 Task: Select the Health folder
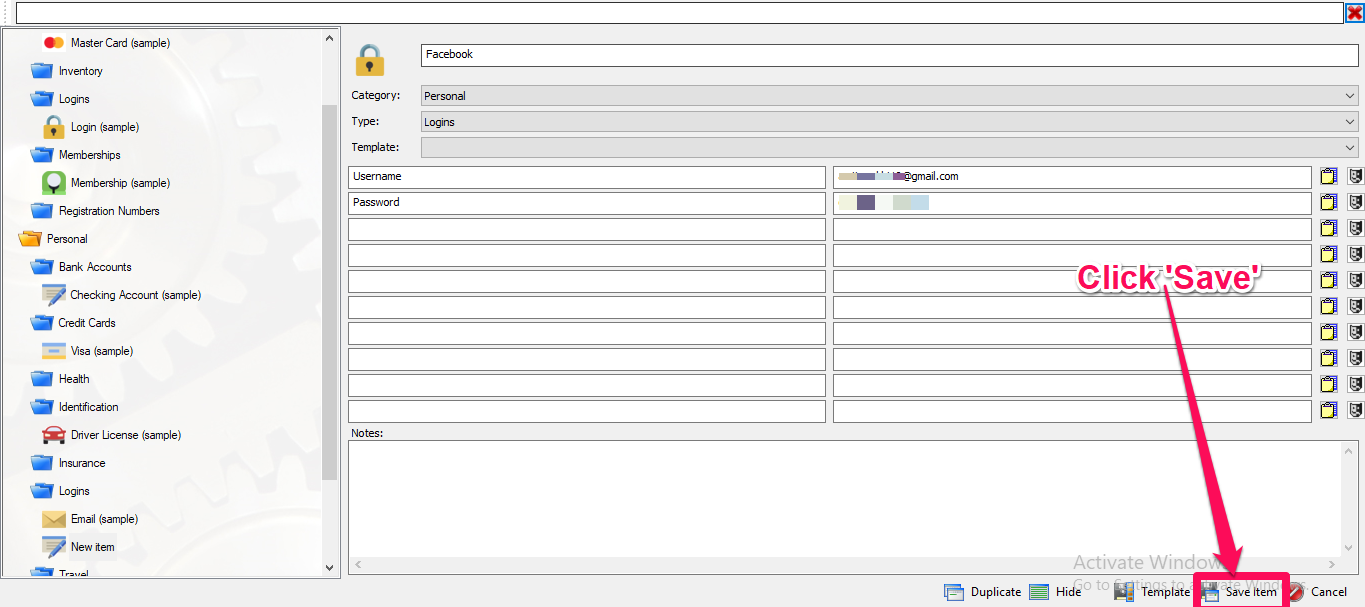click(x=60, y=379)
